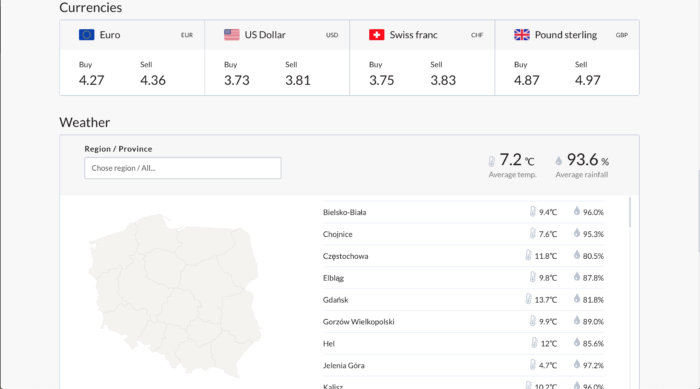Click the US Dollar flag icon

232,35
